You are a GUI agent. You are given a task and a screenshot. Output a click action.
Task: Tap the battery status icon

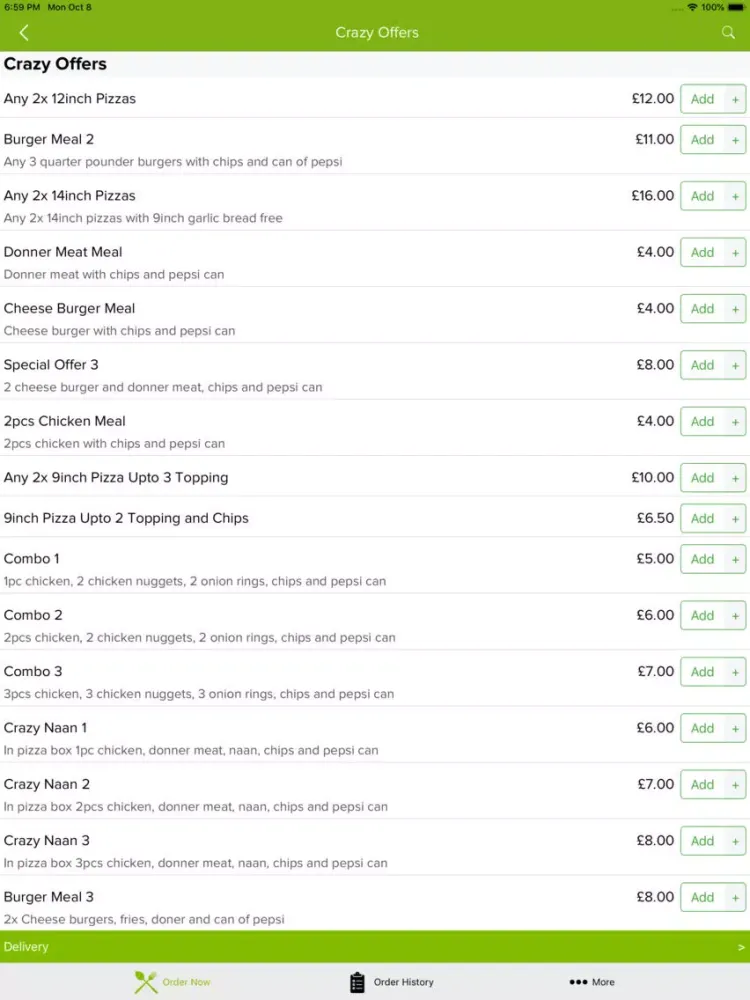click(x=737, y=7)
